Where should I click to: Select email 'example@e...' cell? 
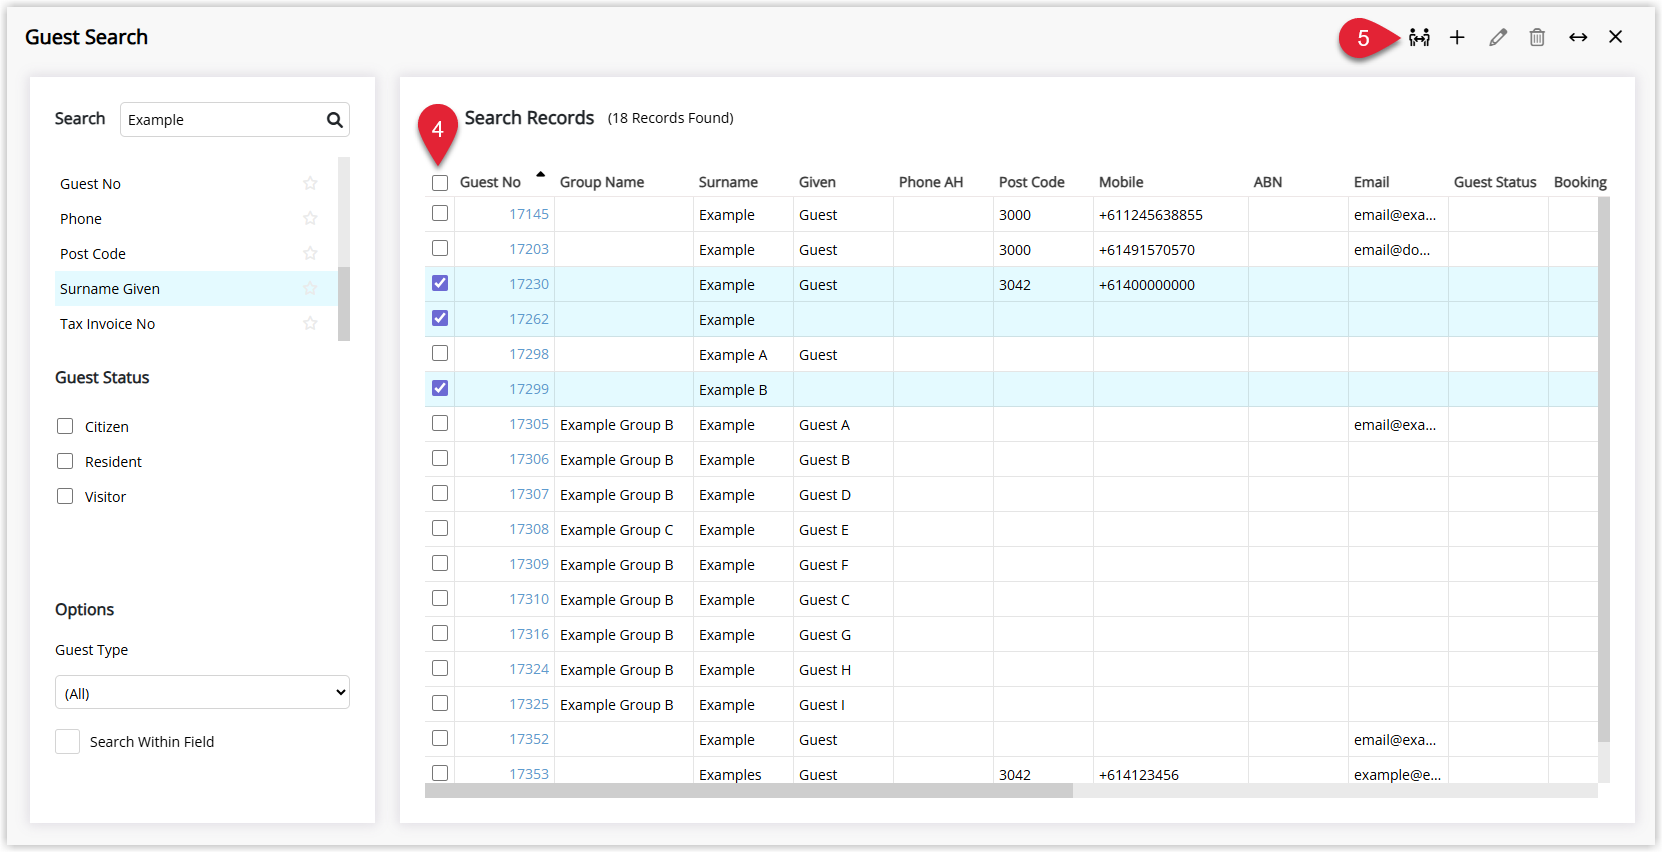coord(1398,775)
